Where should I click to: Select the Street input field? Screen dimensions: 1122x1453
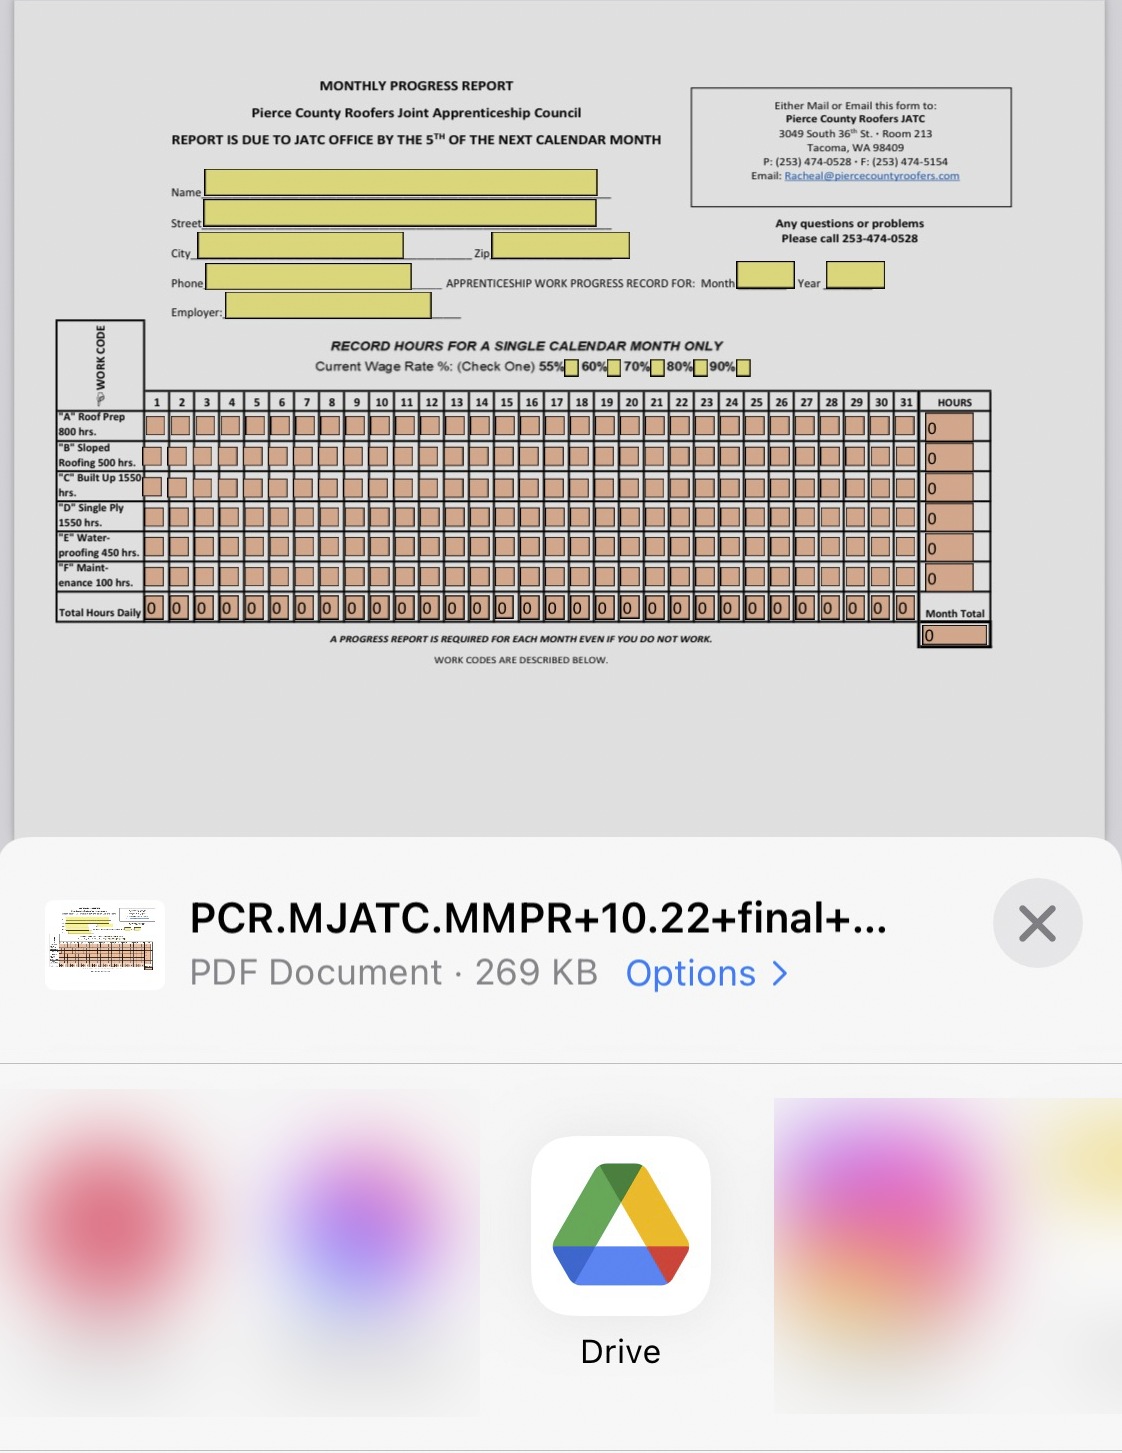pos(399,212)
